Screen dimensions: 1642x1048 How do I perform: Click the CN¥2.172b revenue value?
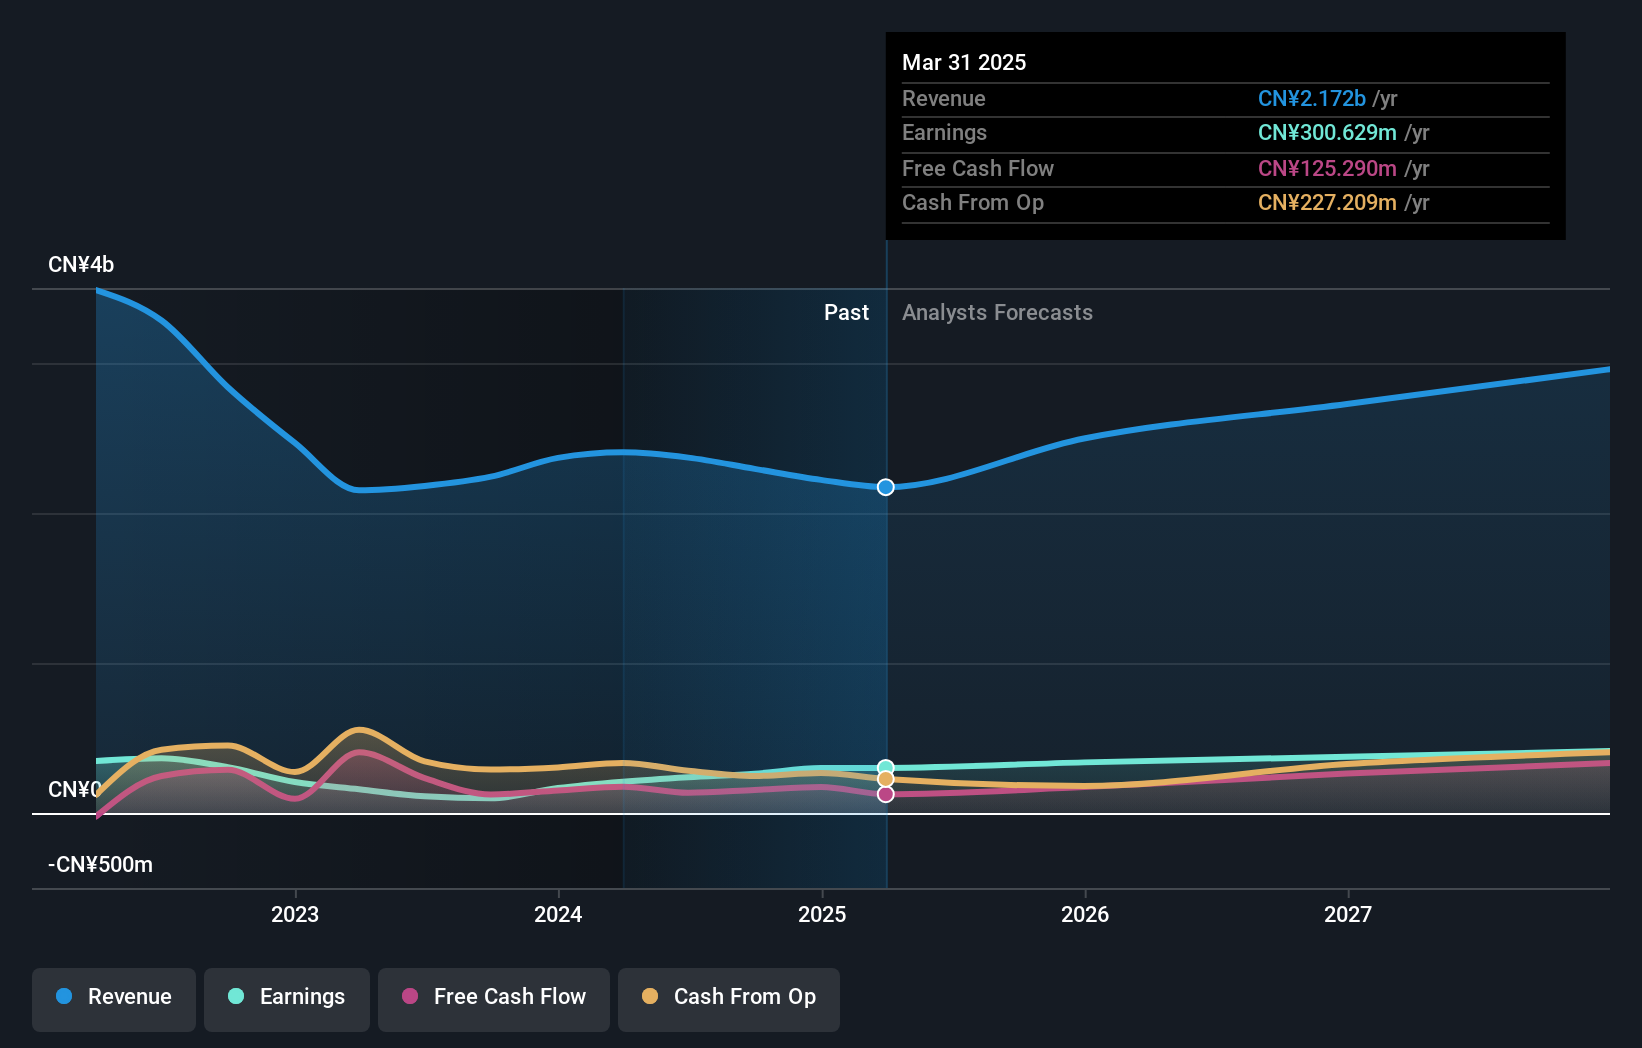[x=1311, y=98]
